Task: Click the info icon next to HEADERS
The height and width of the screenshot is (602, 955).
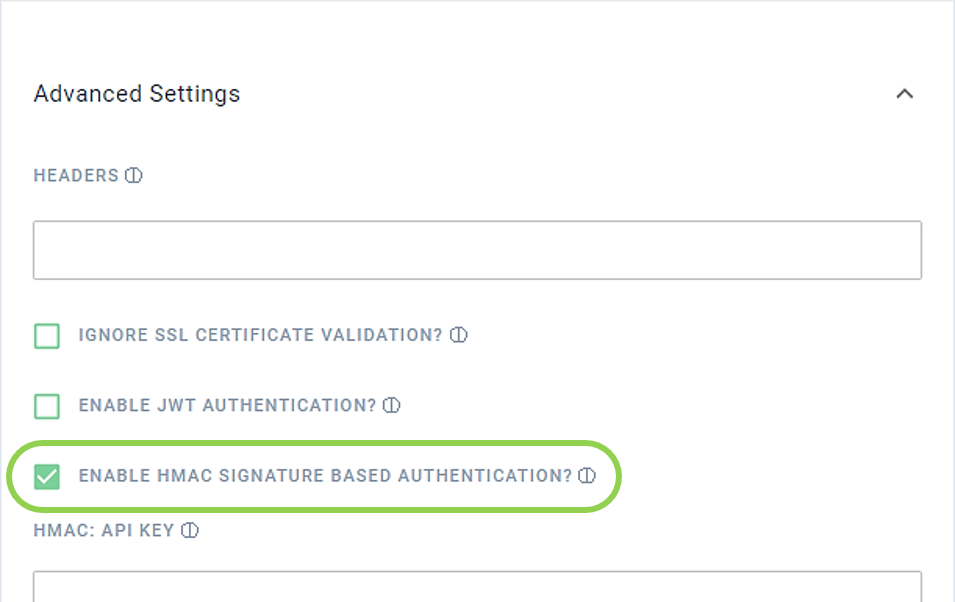Action: click(x=134, y=176)
